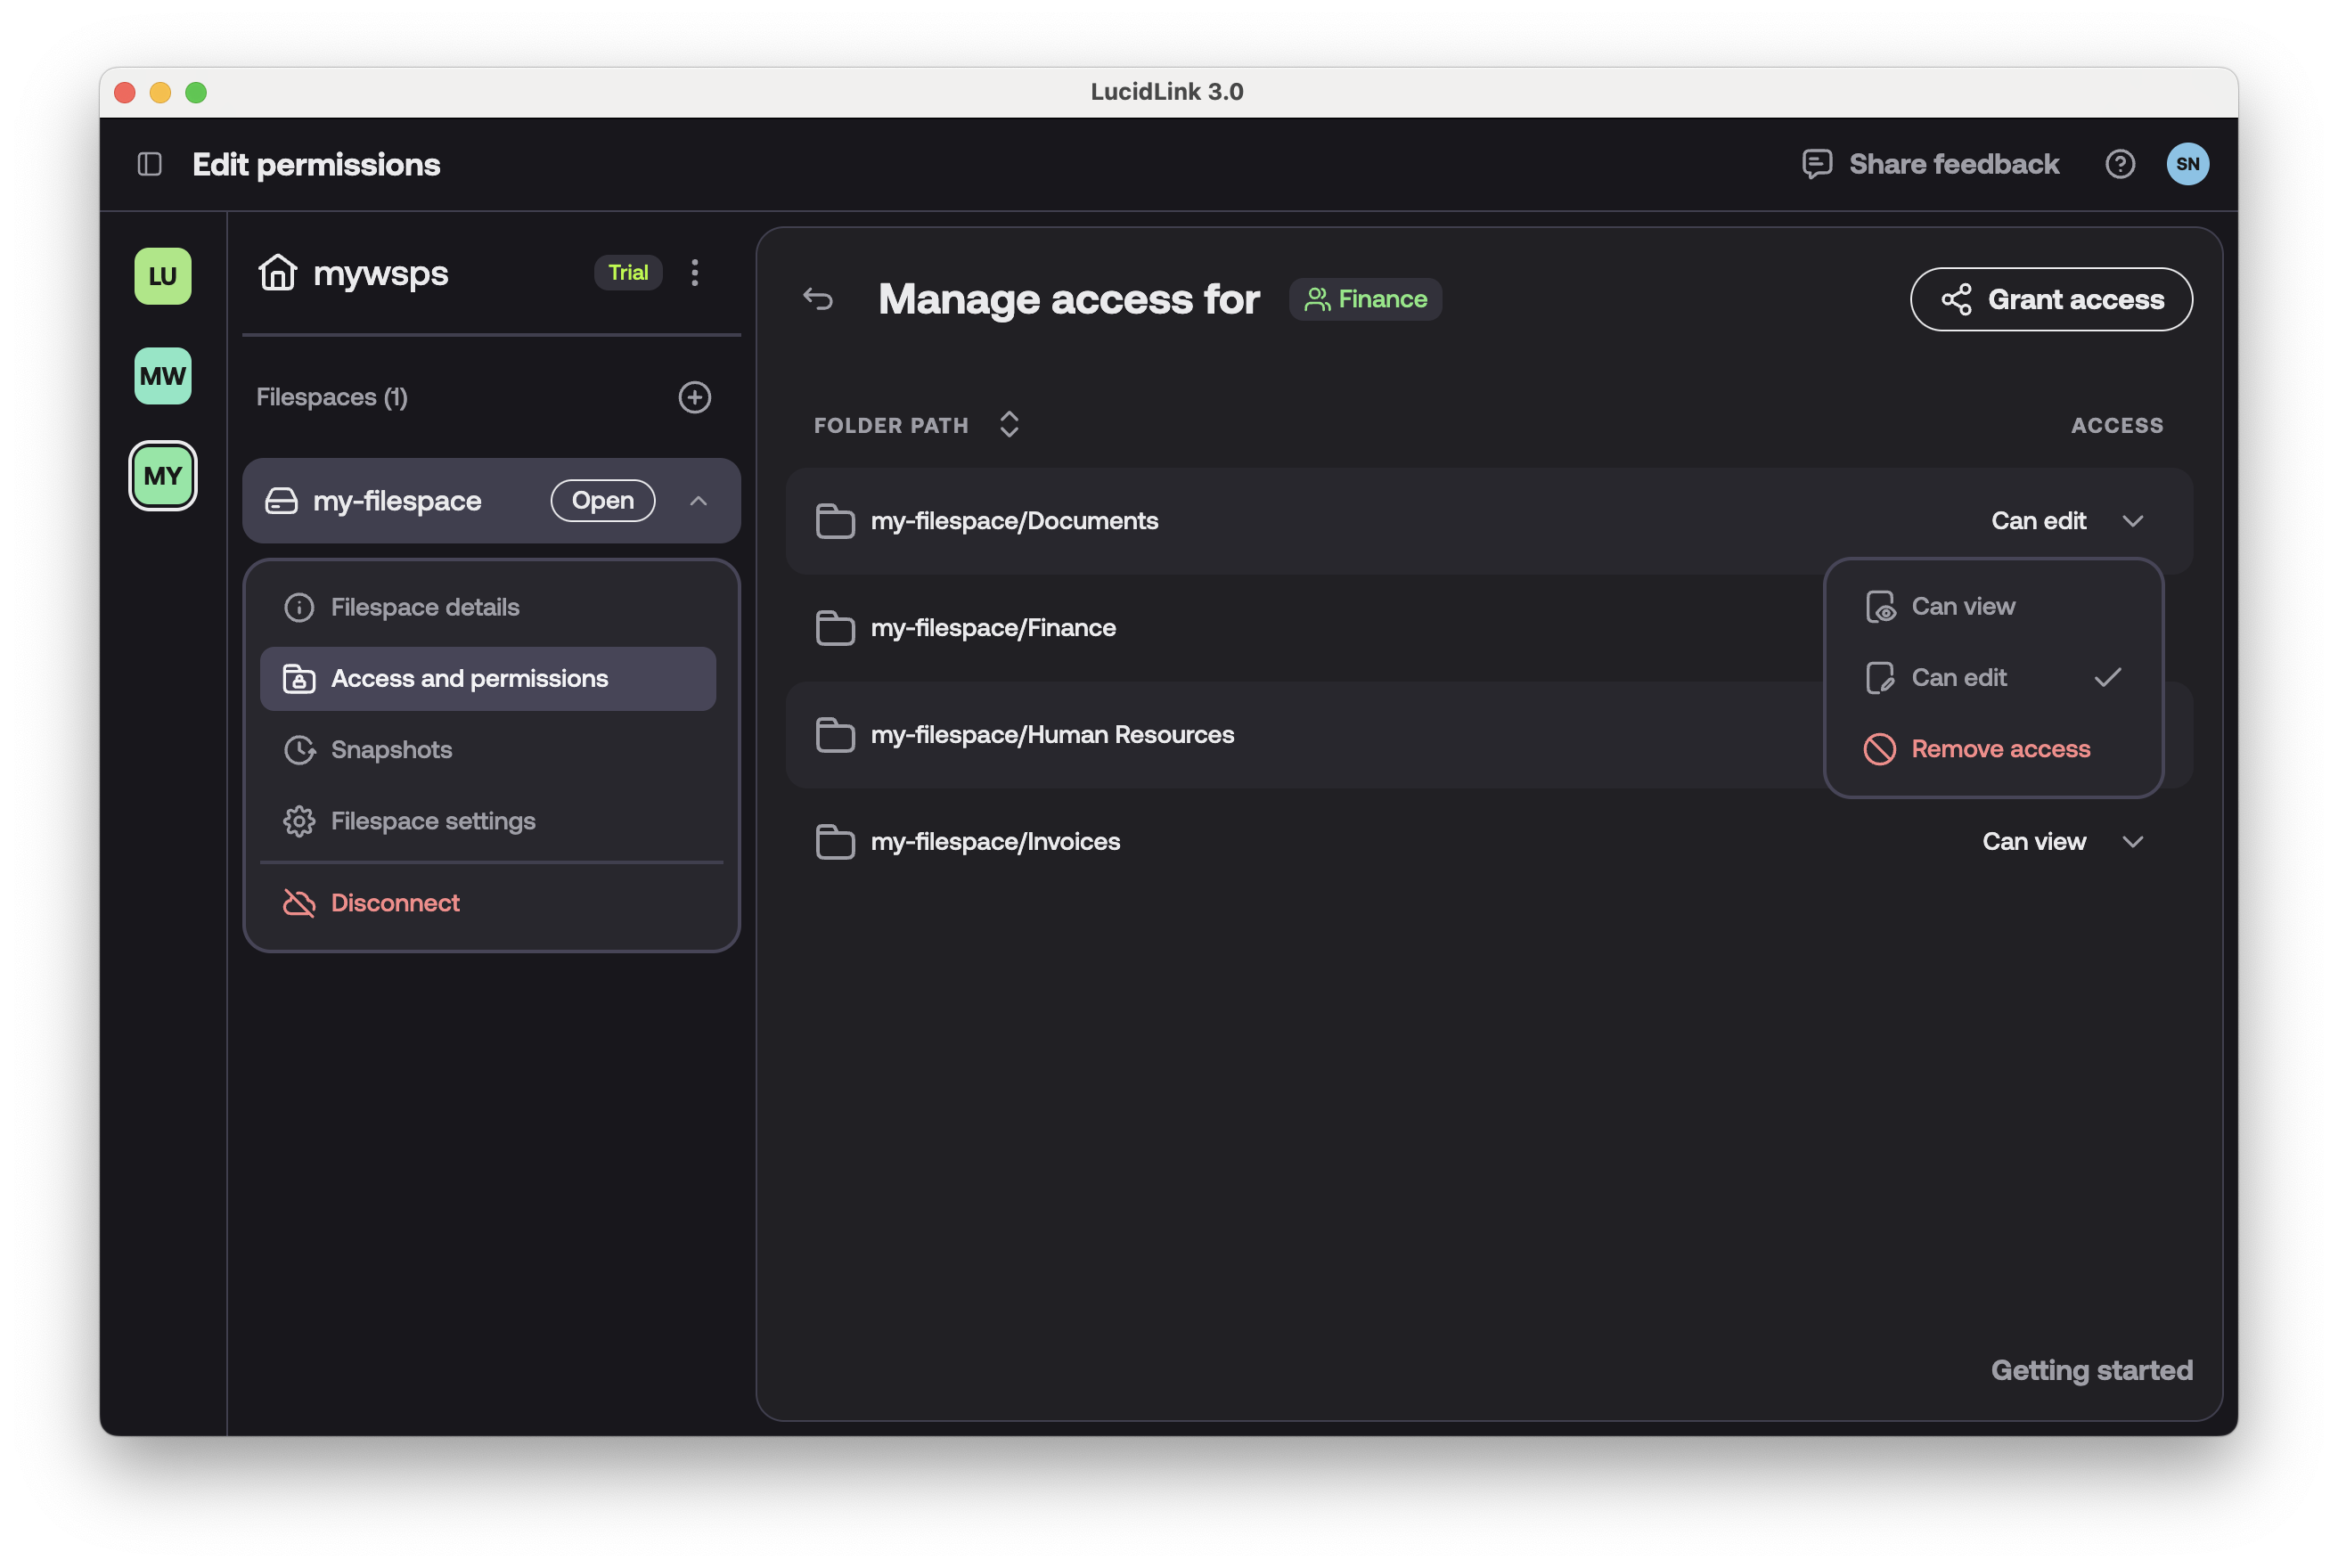
Task: Switch to the MW workspace
Action: [163, 376]
